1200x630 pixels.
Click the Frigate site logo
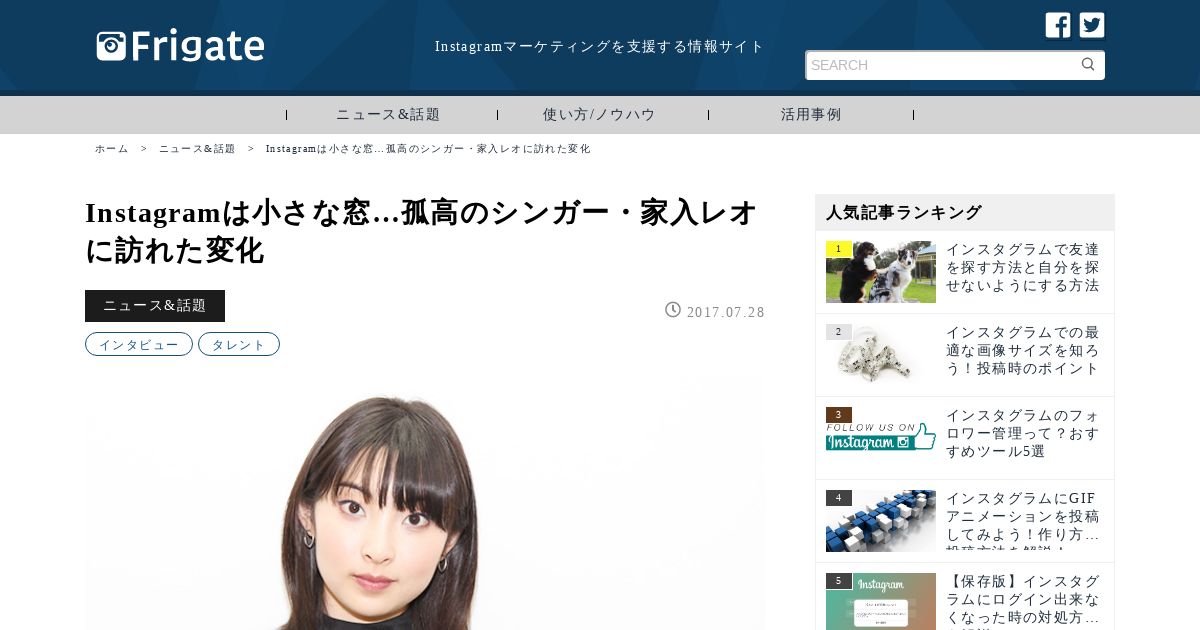click(x=181, y=46)
